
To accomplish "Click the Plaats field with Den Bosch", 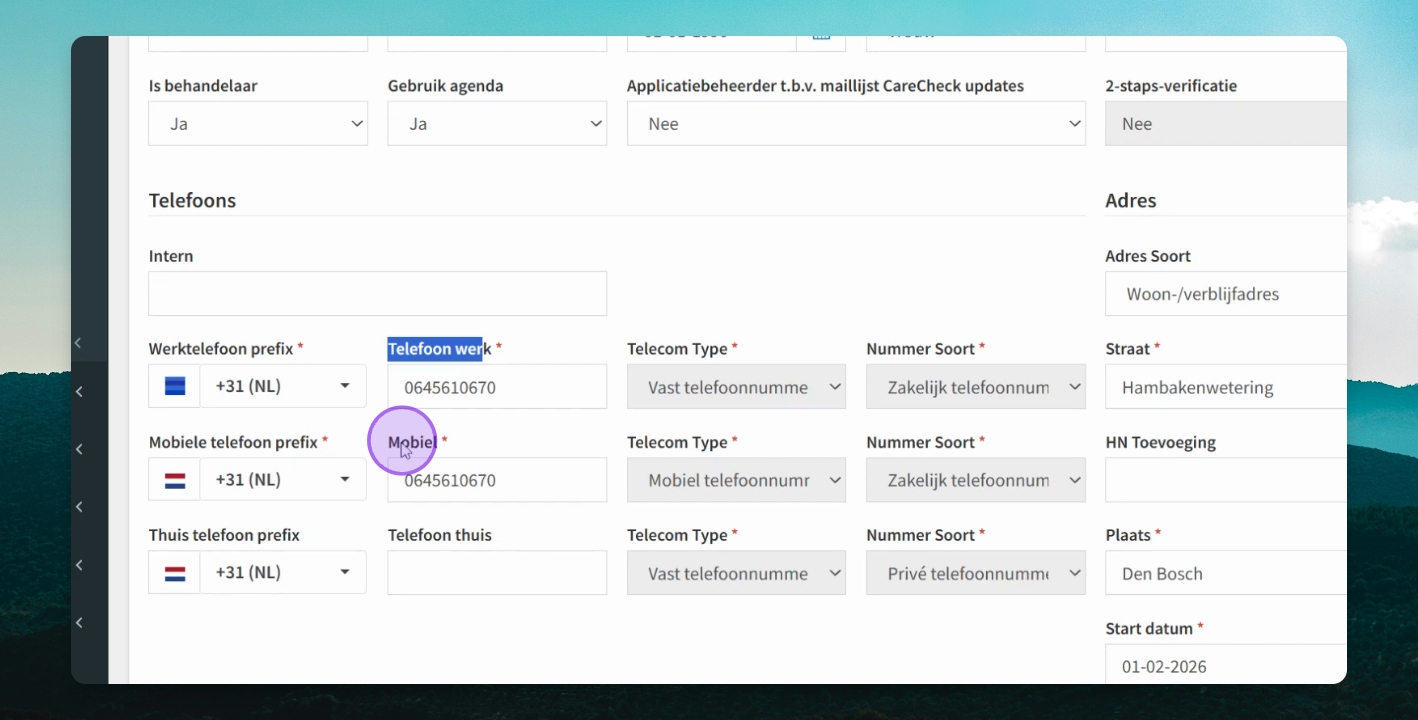I will click(1225, 573).
